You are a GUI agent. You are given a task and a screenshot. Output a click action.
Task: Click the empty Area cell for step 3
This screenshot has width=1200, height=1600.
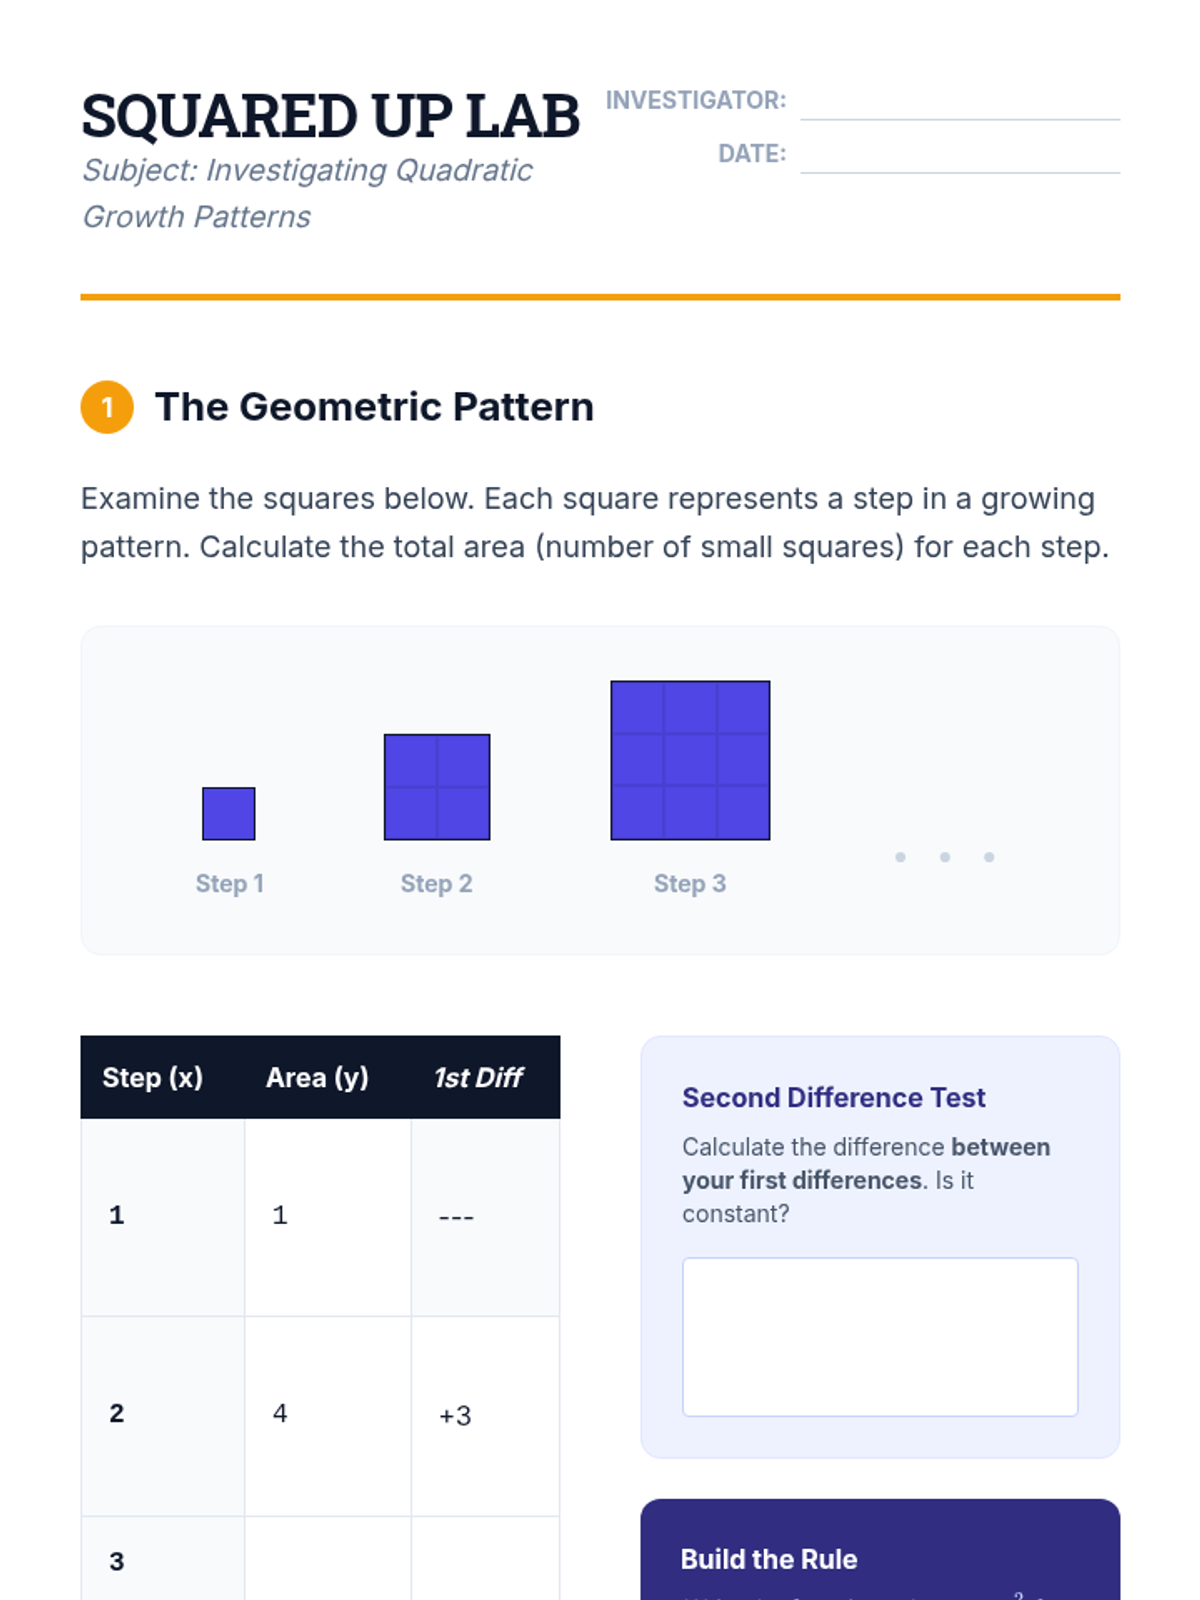[x=327, y=1560]
